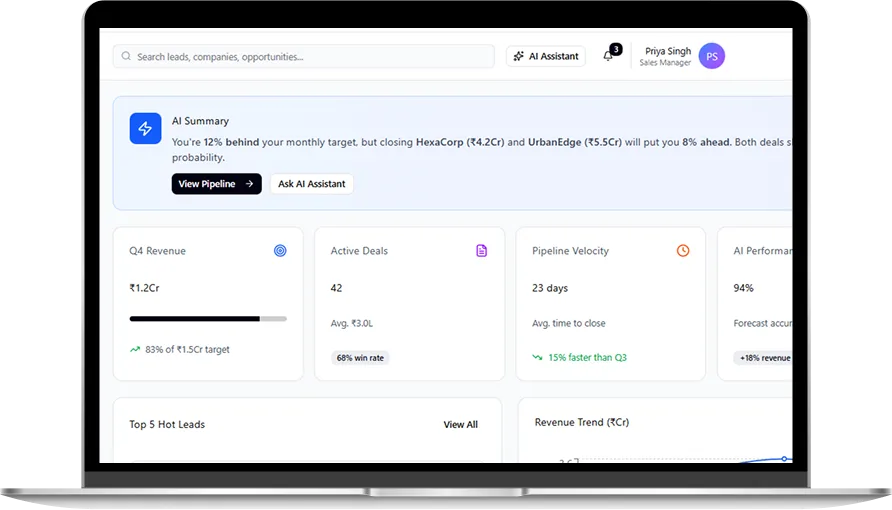Click the green upward trend arrow icon
The height and width of the screenshot is (510, 892).
coord(135,350)
